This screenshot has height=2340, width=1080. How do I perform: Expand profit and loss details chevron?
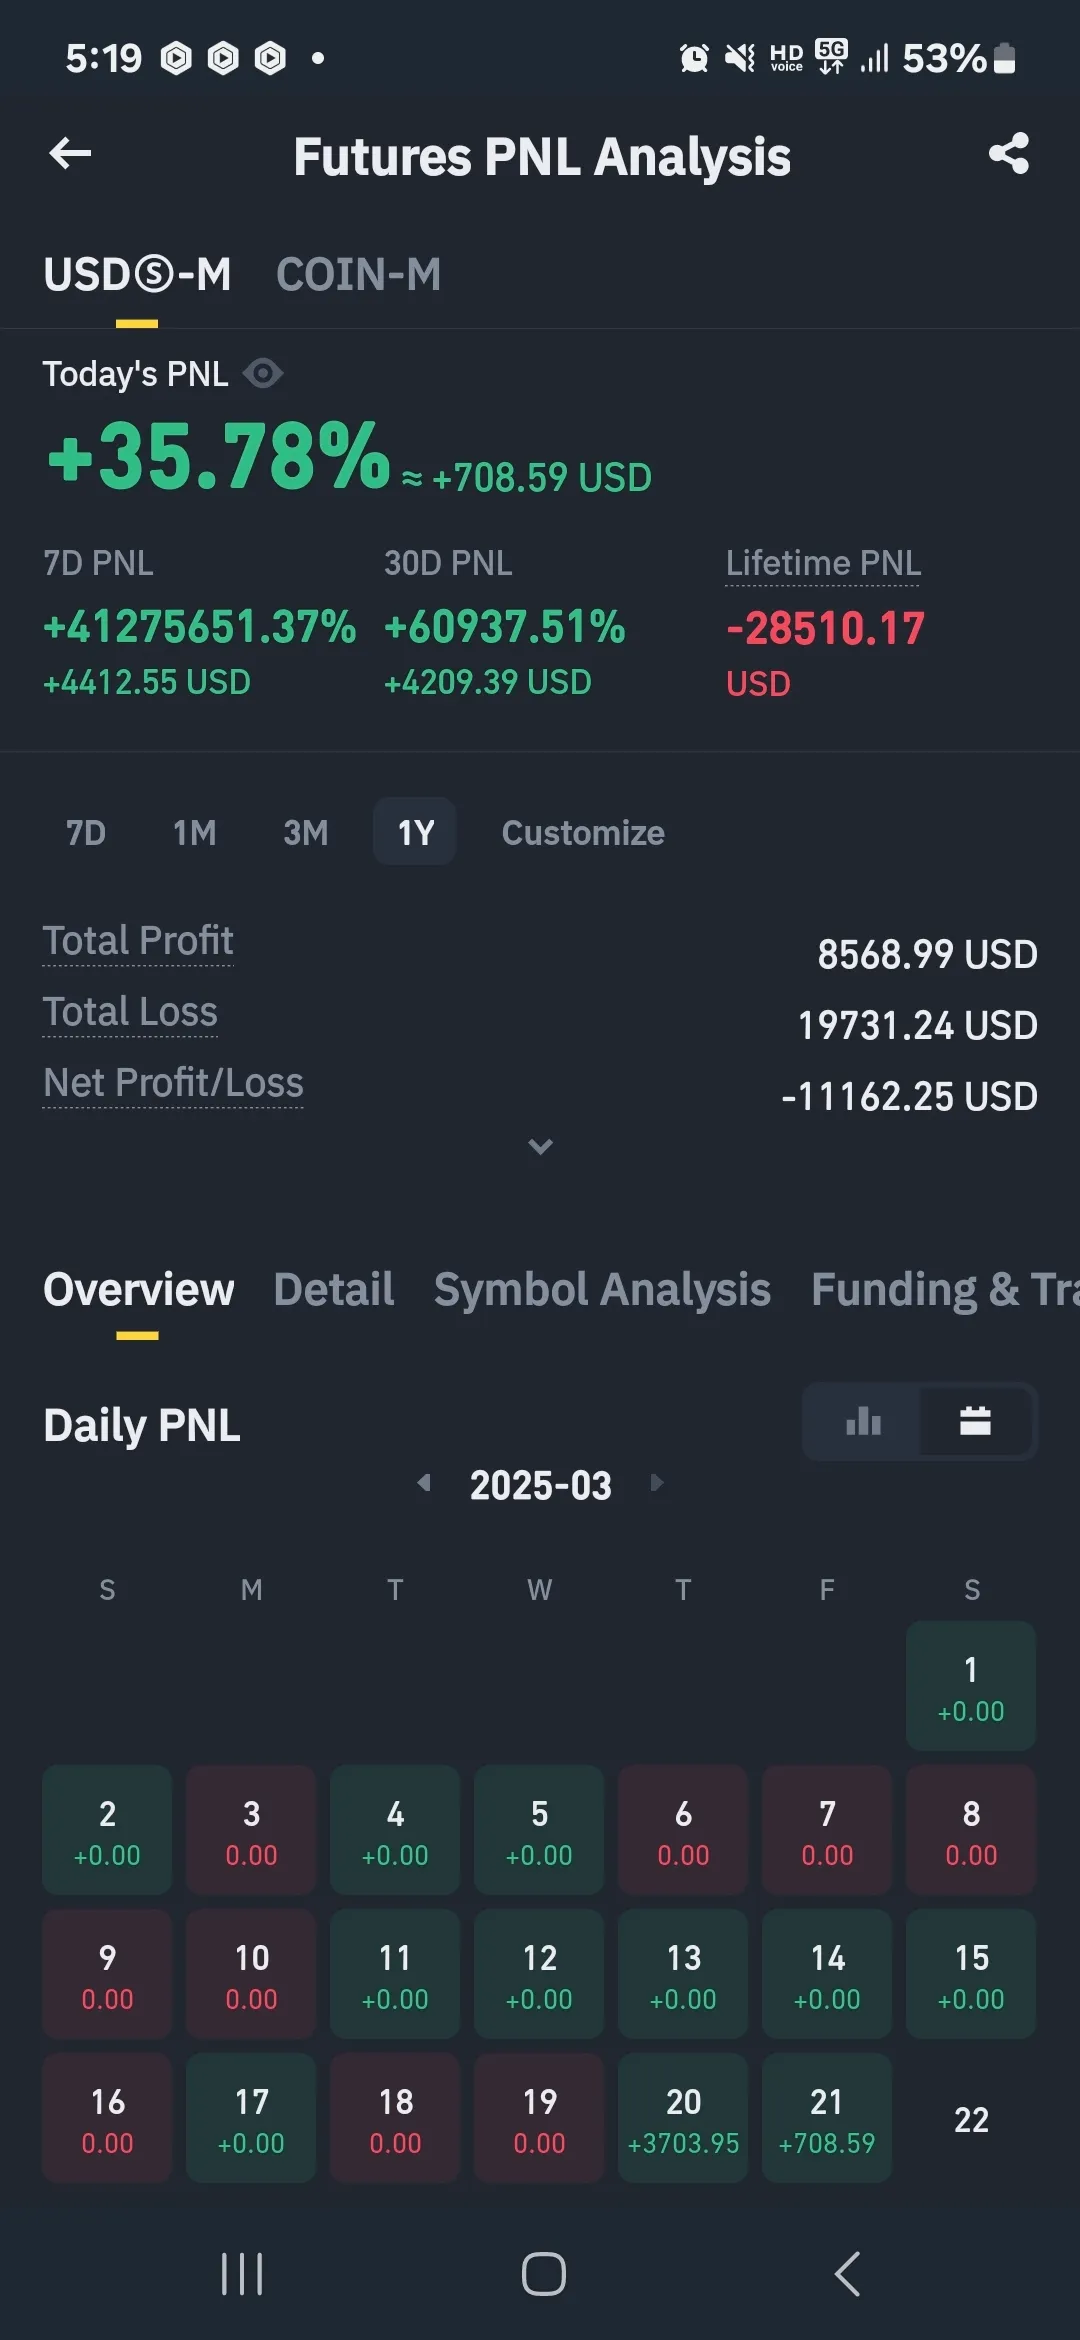[x=540, y=1146]
